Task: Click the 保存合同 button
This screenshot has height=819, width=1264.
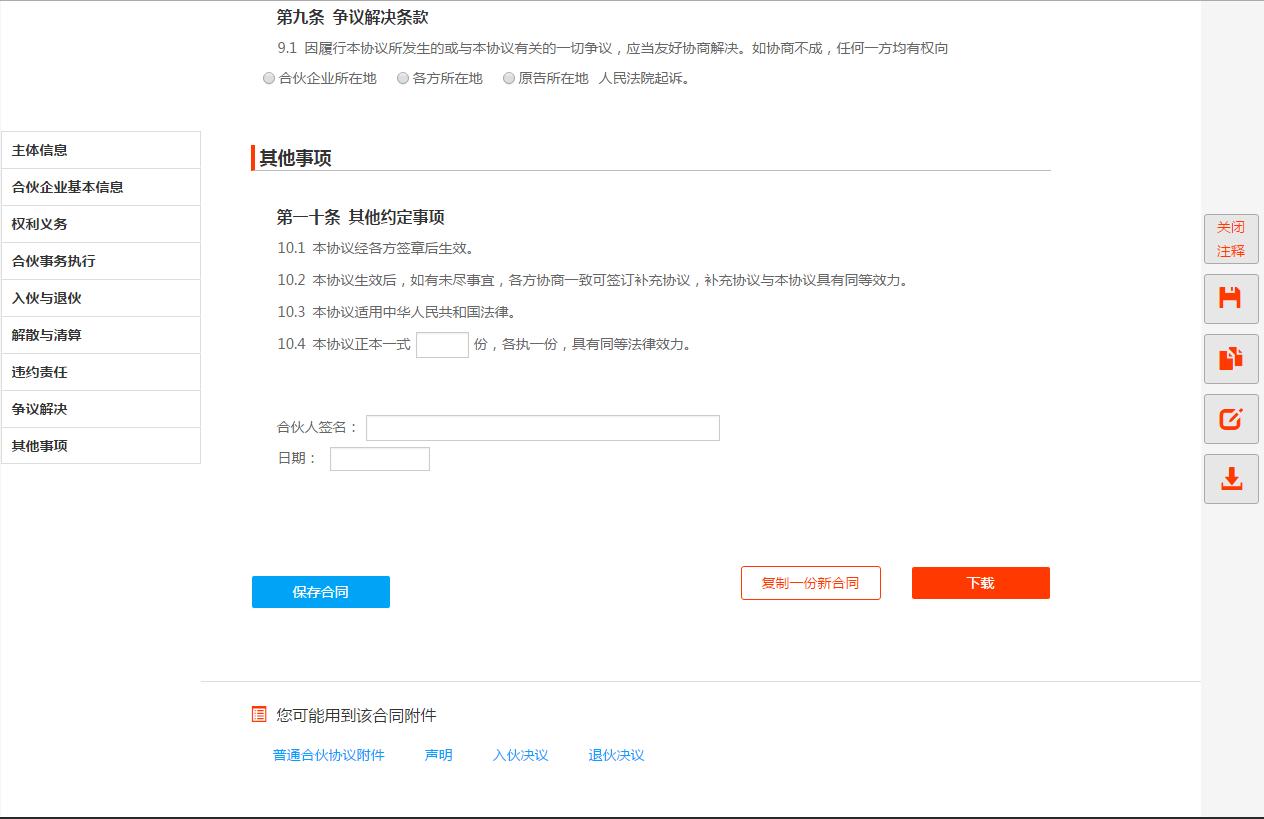Action: 320,591
